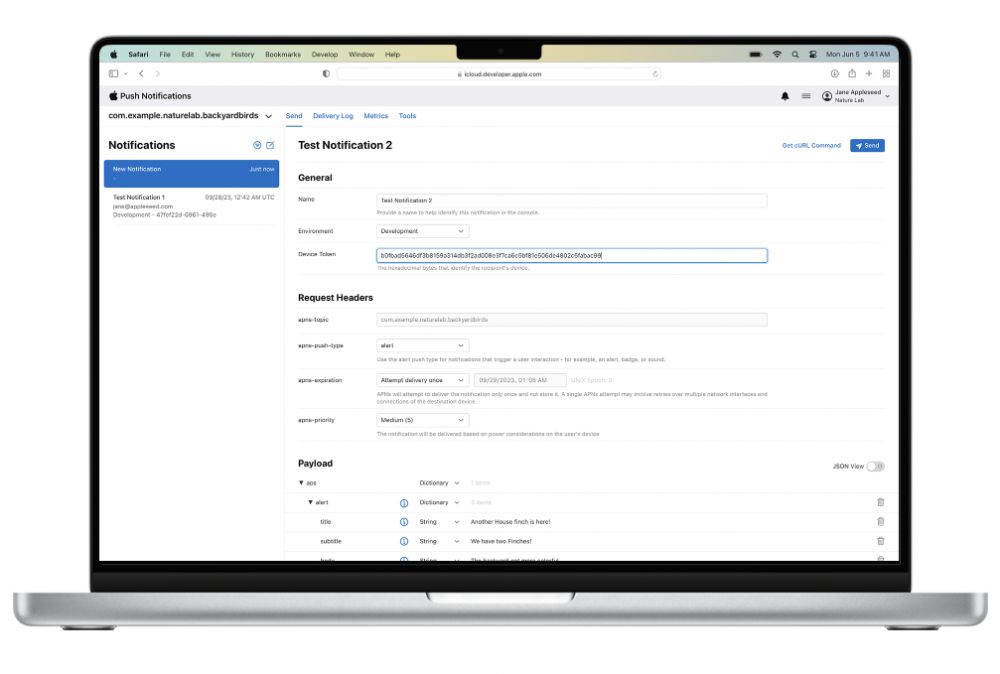Click the blue Send button
The height and width of the screenshot is (674, 1000).
(x=867, y=145)
